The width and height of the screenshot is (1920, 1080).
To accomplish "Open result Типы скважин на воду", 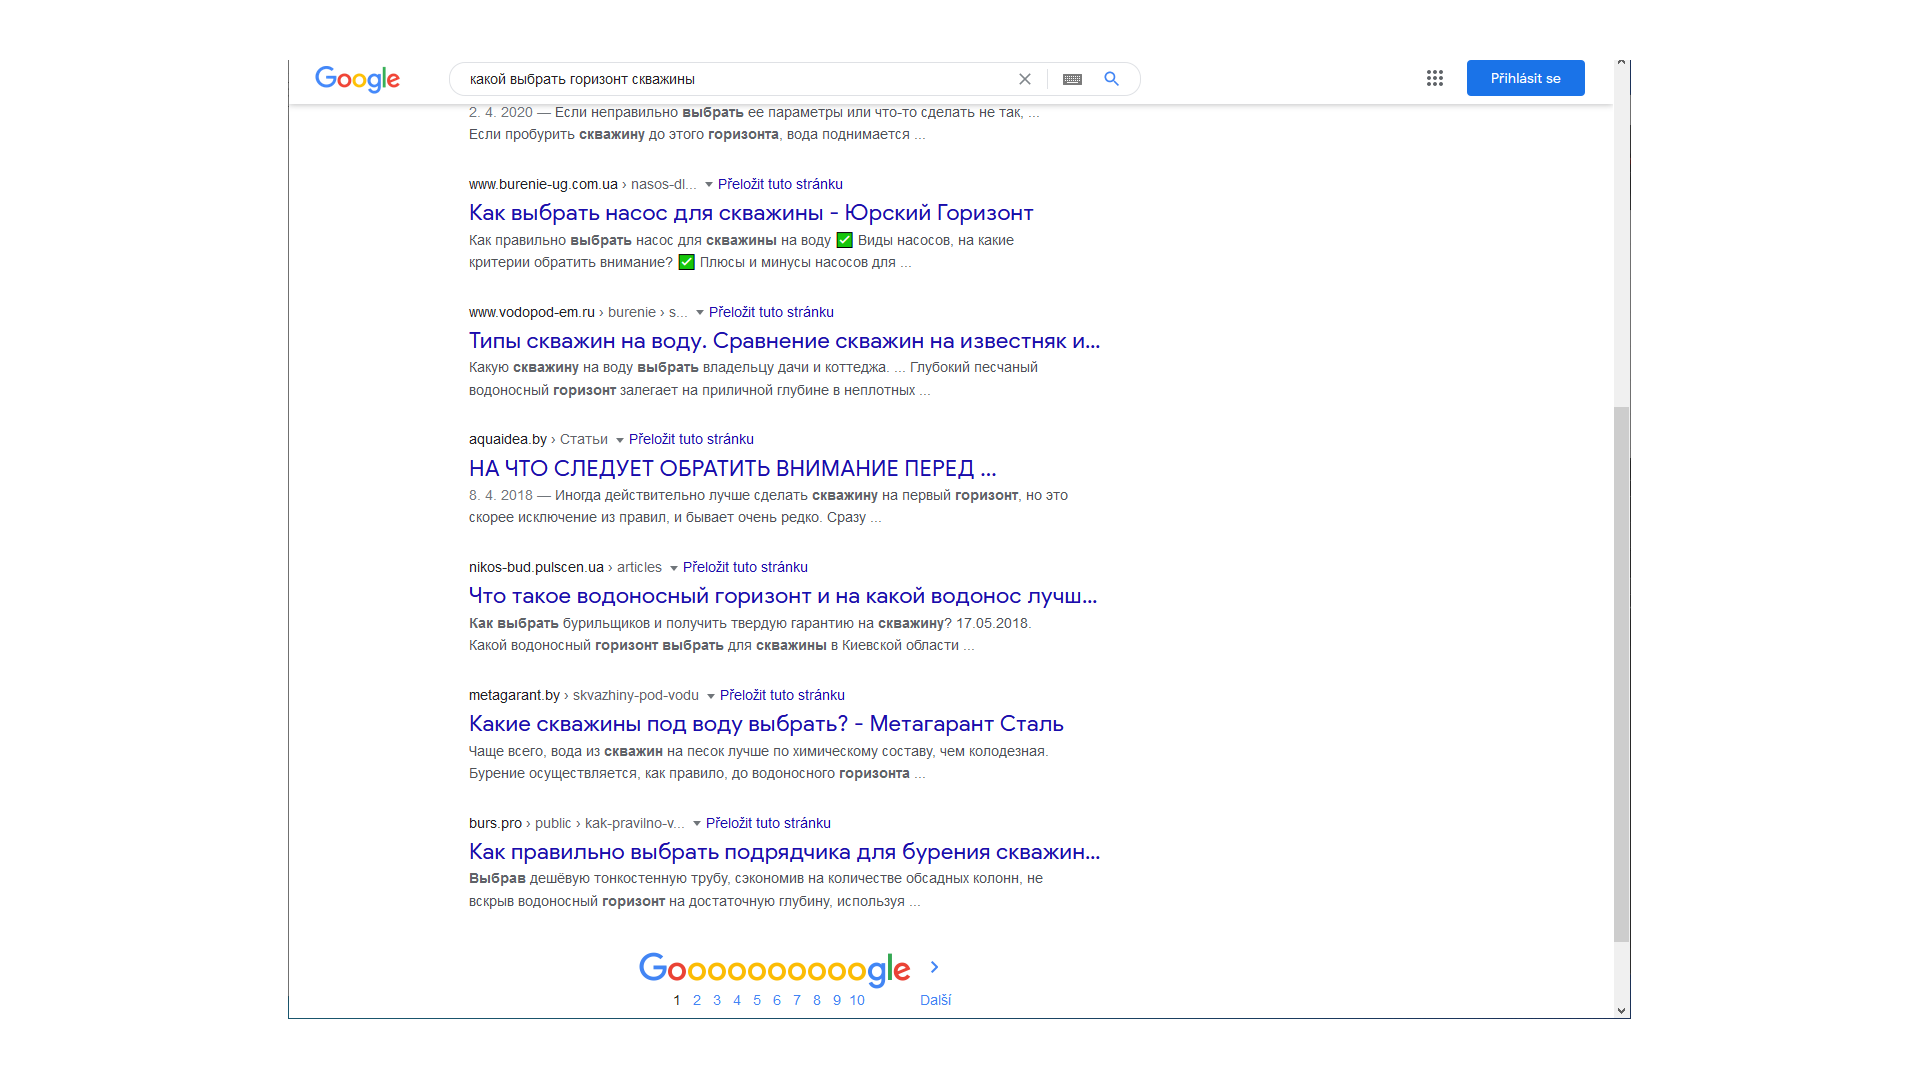I will (784, 341).
